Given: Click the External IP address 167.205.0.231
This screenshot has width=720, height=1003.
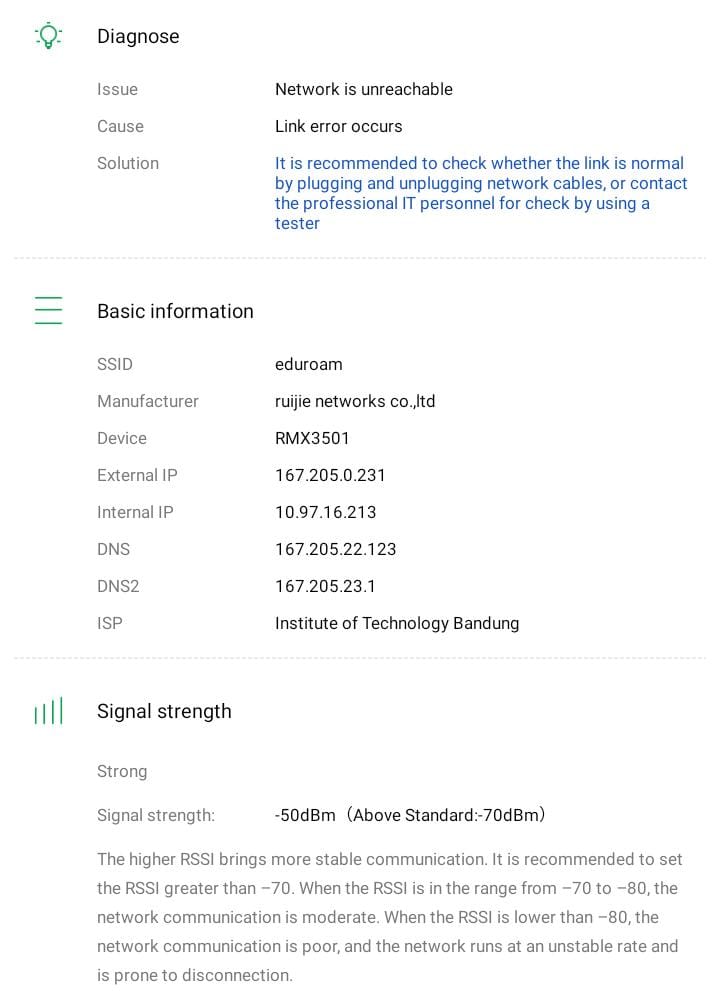Looking at the screenshot, I should click(330, 475).
